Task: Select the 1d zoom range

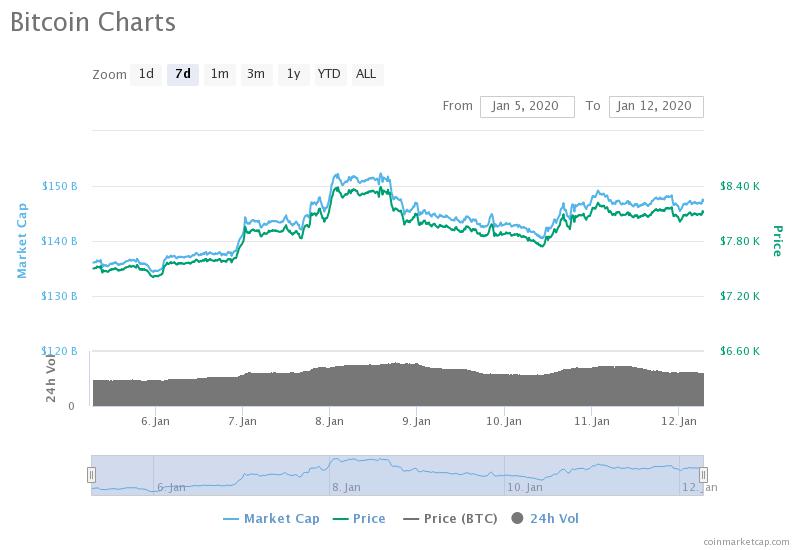Action: [146, 74]
